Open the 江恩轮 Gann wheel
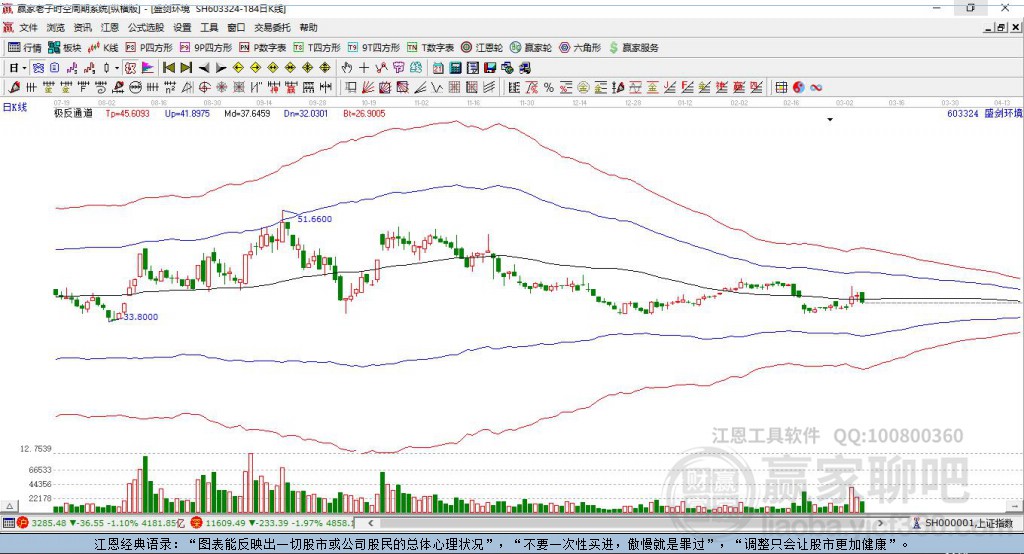 482,48
